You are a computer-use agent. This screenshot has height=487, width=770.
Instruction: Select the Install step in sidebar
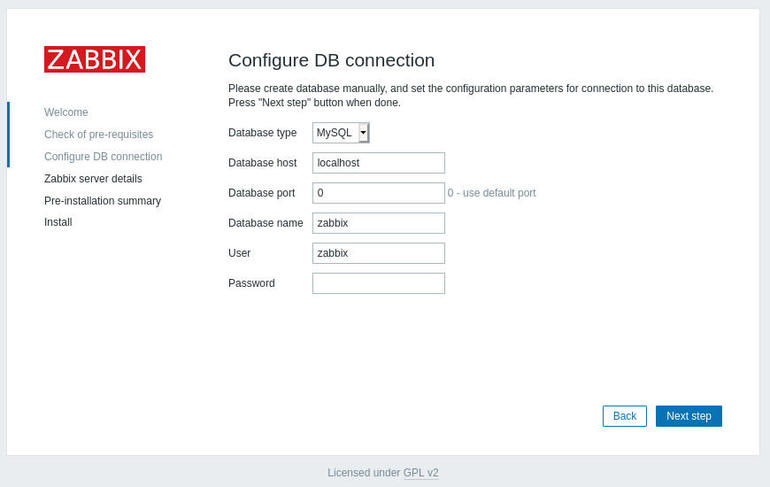click(x=58, y=222)
